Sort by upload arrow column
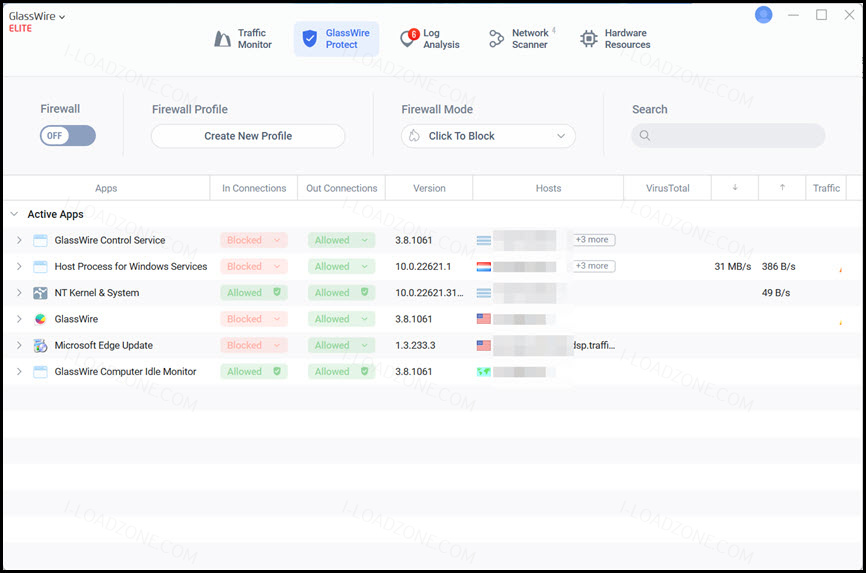866x573 pixels. [783, 188]
